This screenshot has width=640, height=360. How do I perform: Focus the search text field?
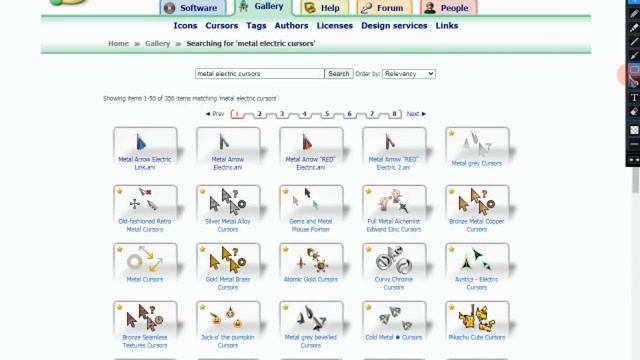point(260,74)
